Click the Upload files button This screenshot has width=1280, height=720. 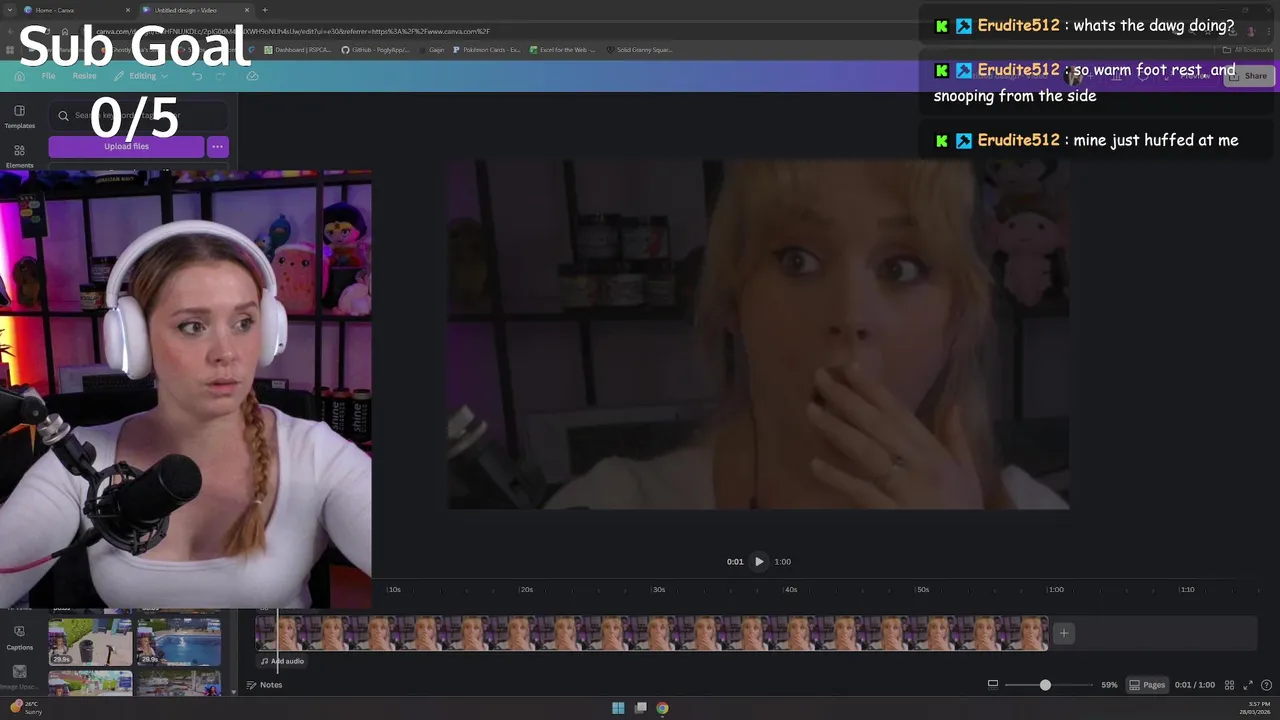click(x=126, y=146)
